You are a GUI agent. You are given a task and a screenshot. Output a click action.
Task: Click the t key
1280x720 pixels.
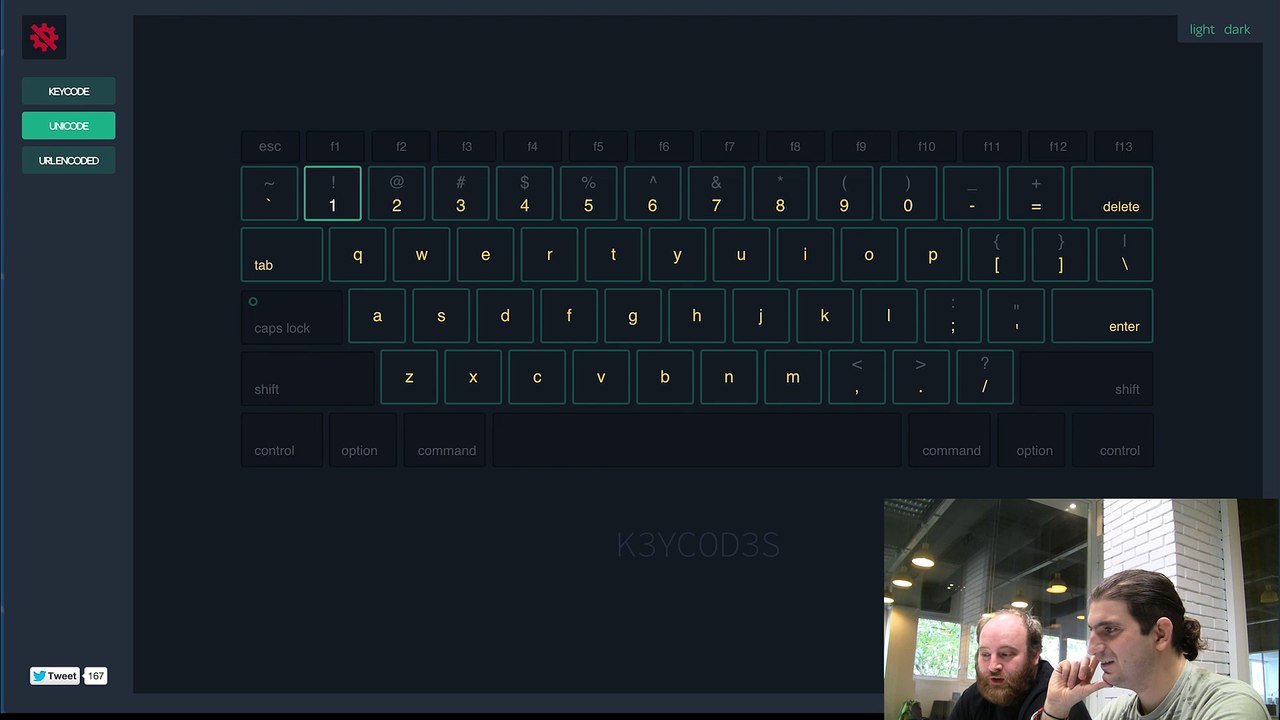(614, 254)
